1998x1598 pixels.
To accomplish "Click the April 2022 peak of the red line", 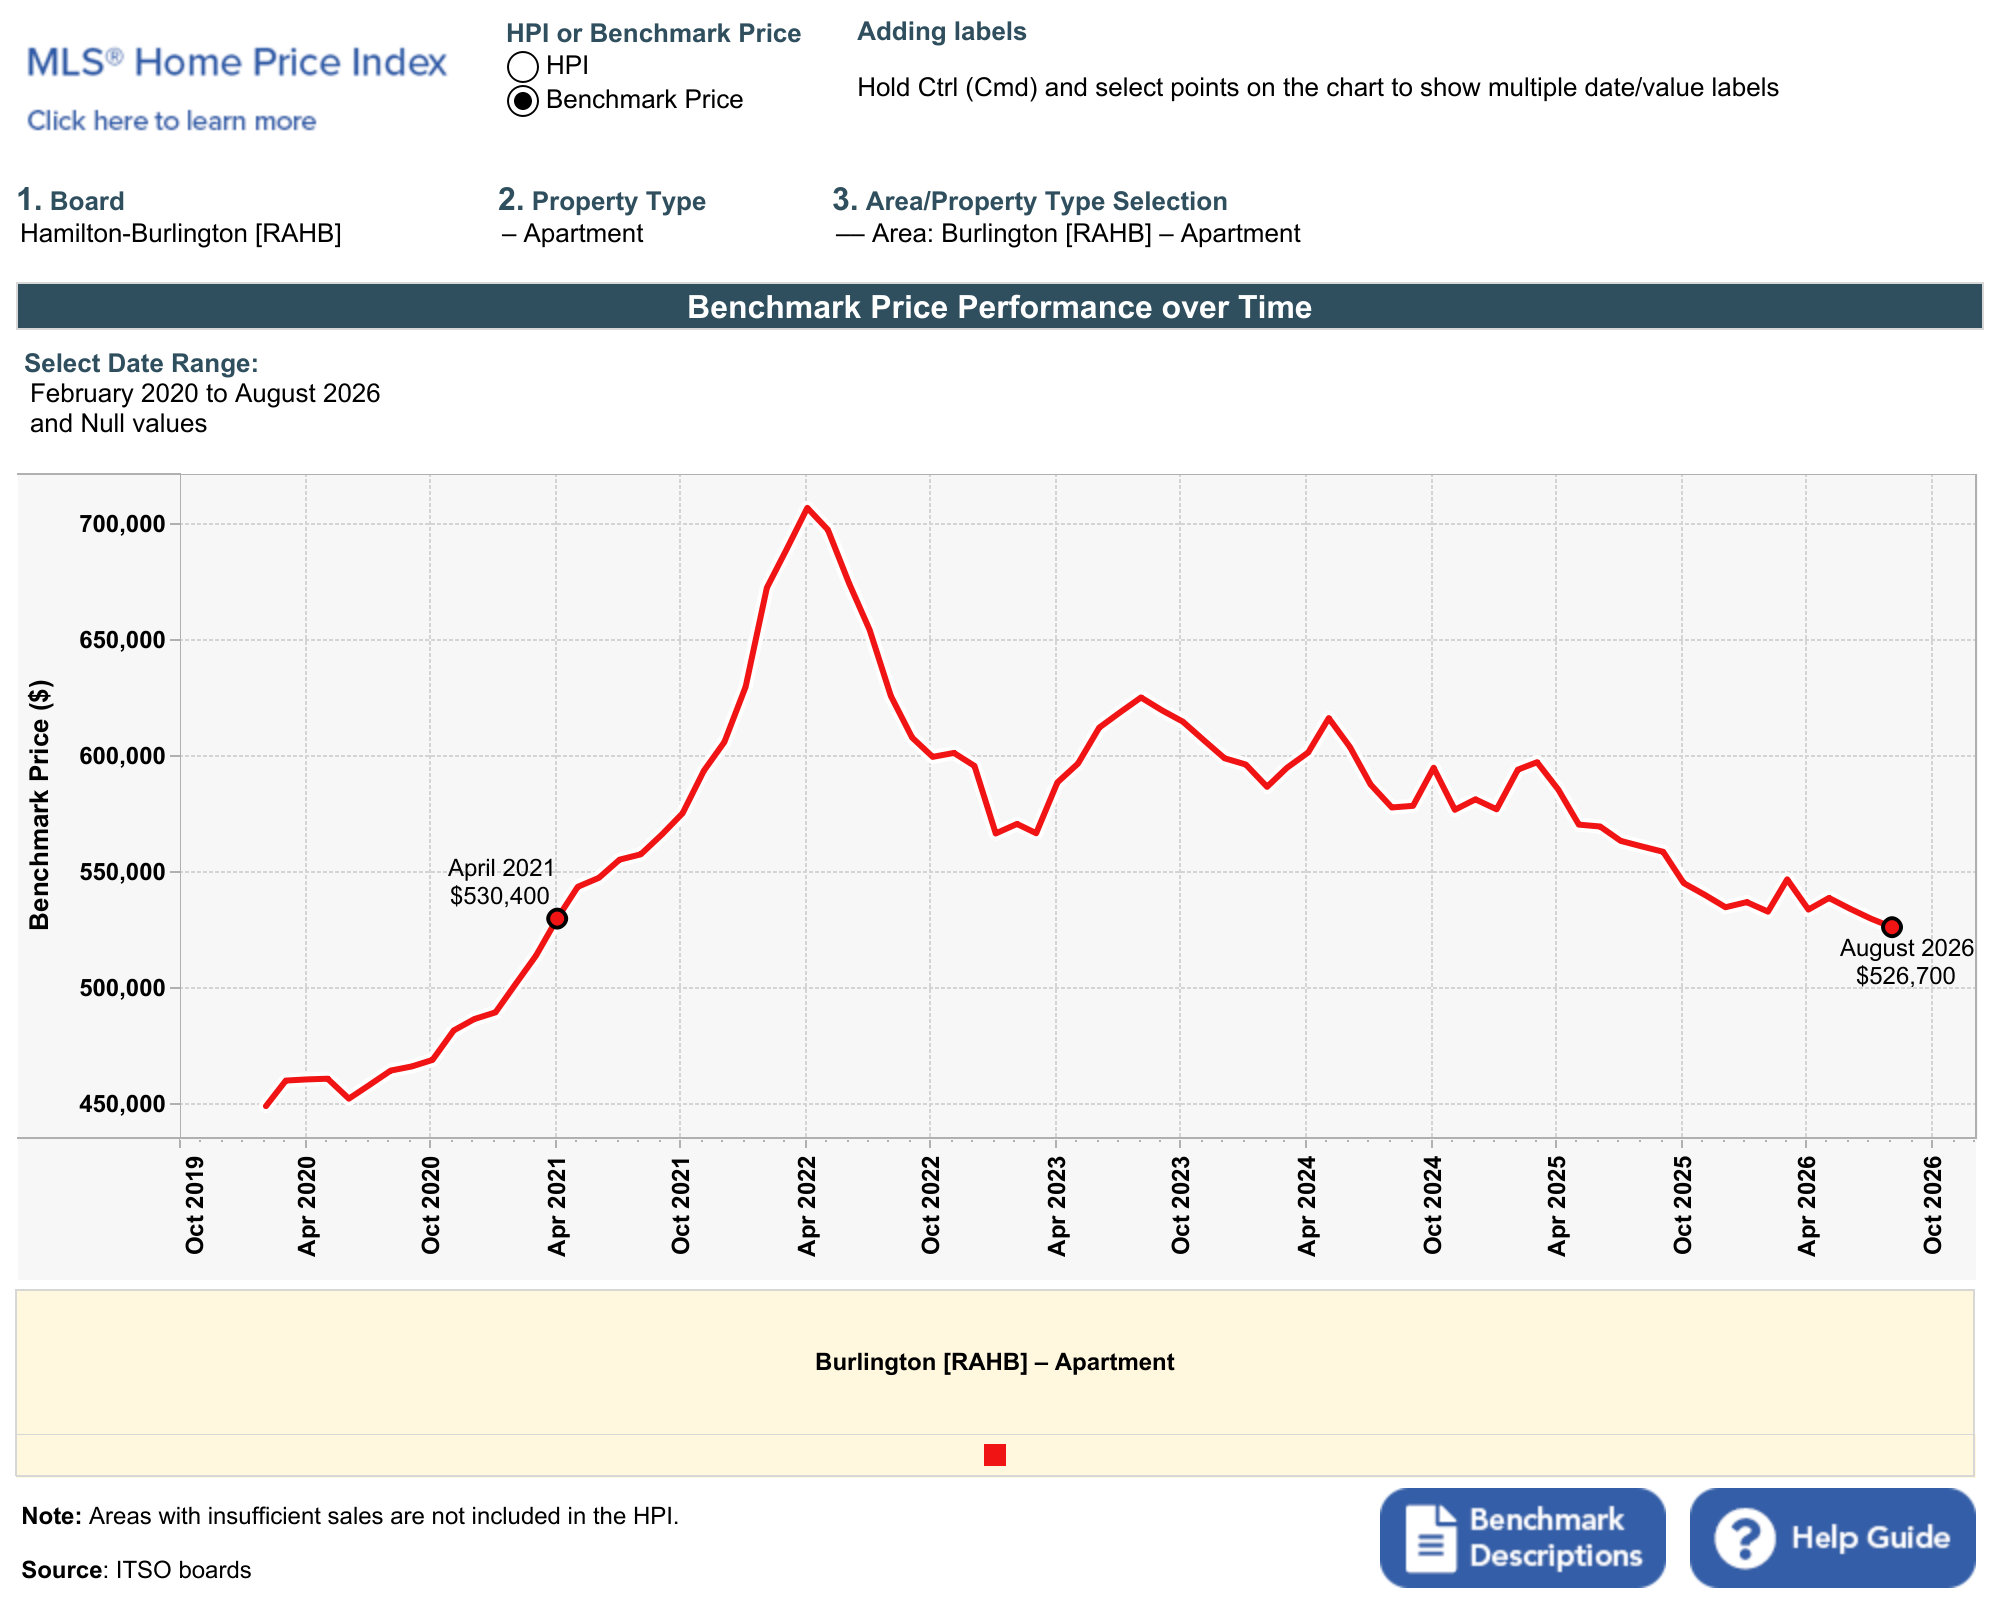I will point(807,508).
